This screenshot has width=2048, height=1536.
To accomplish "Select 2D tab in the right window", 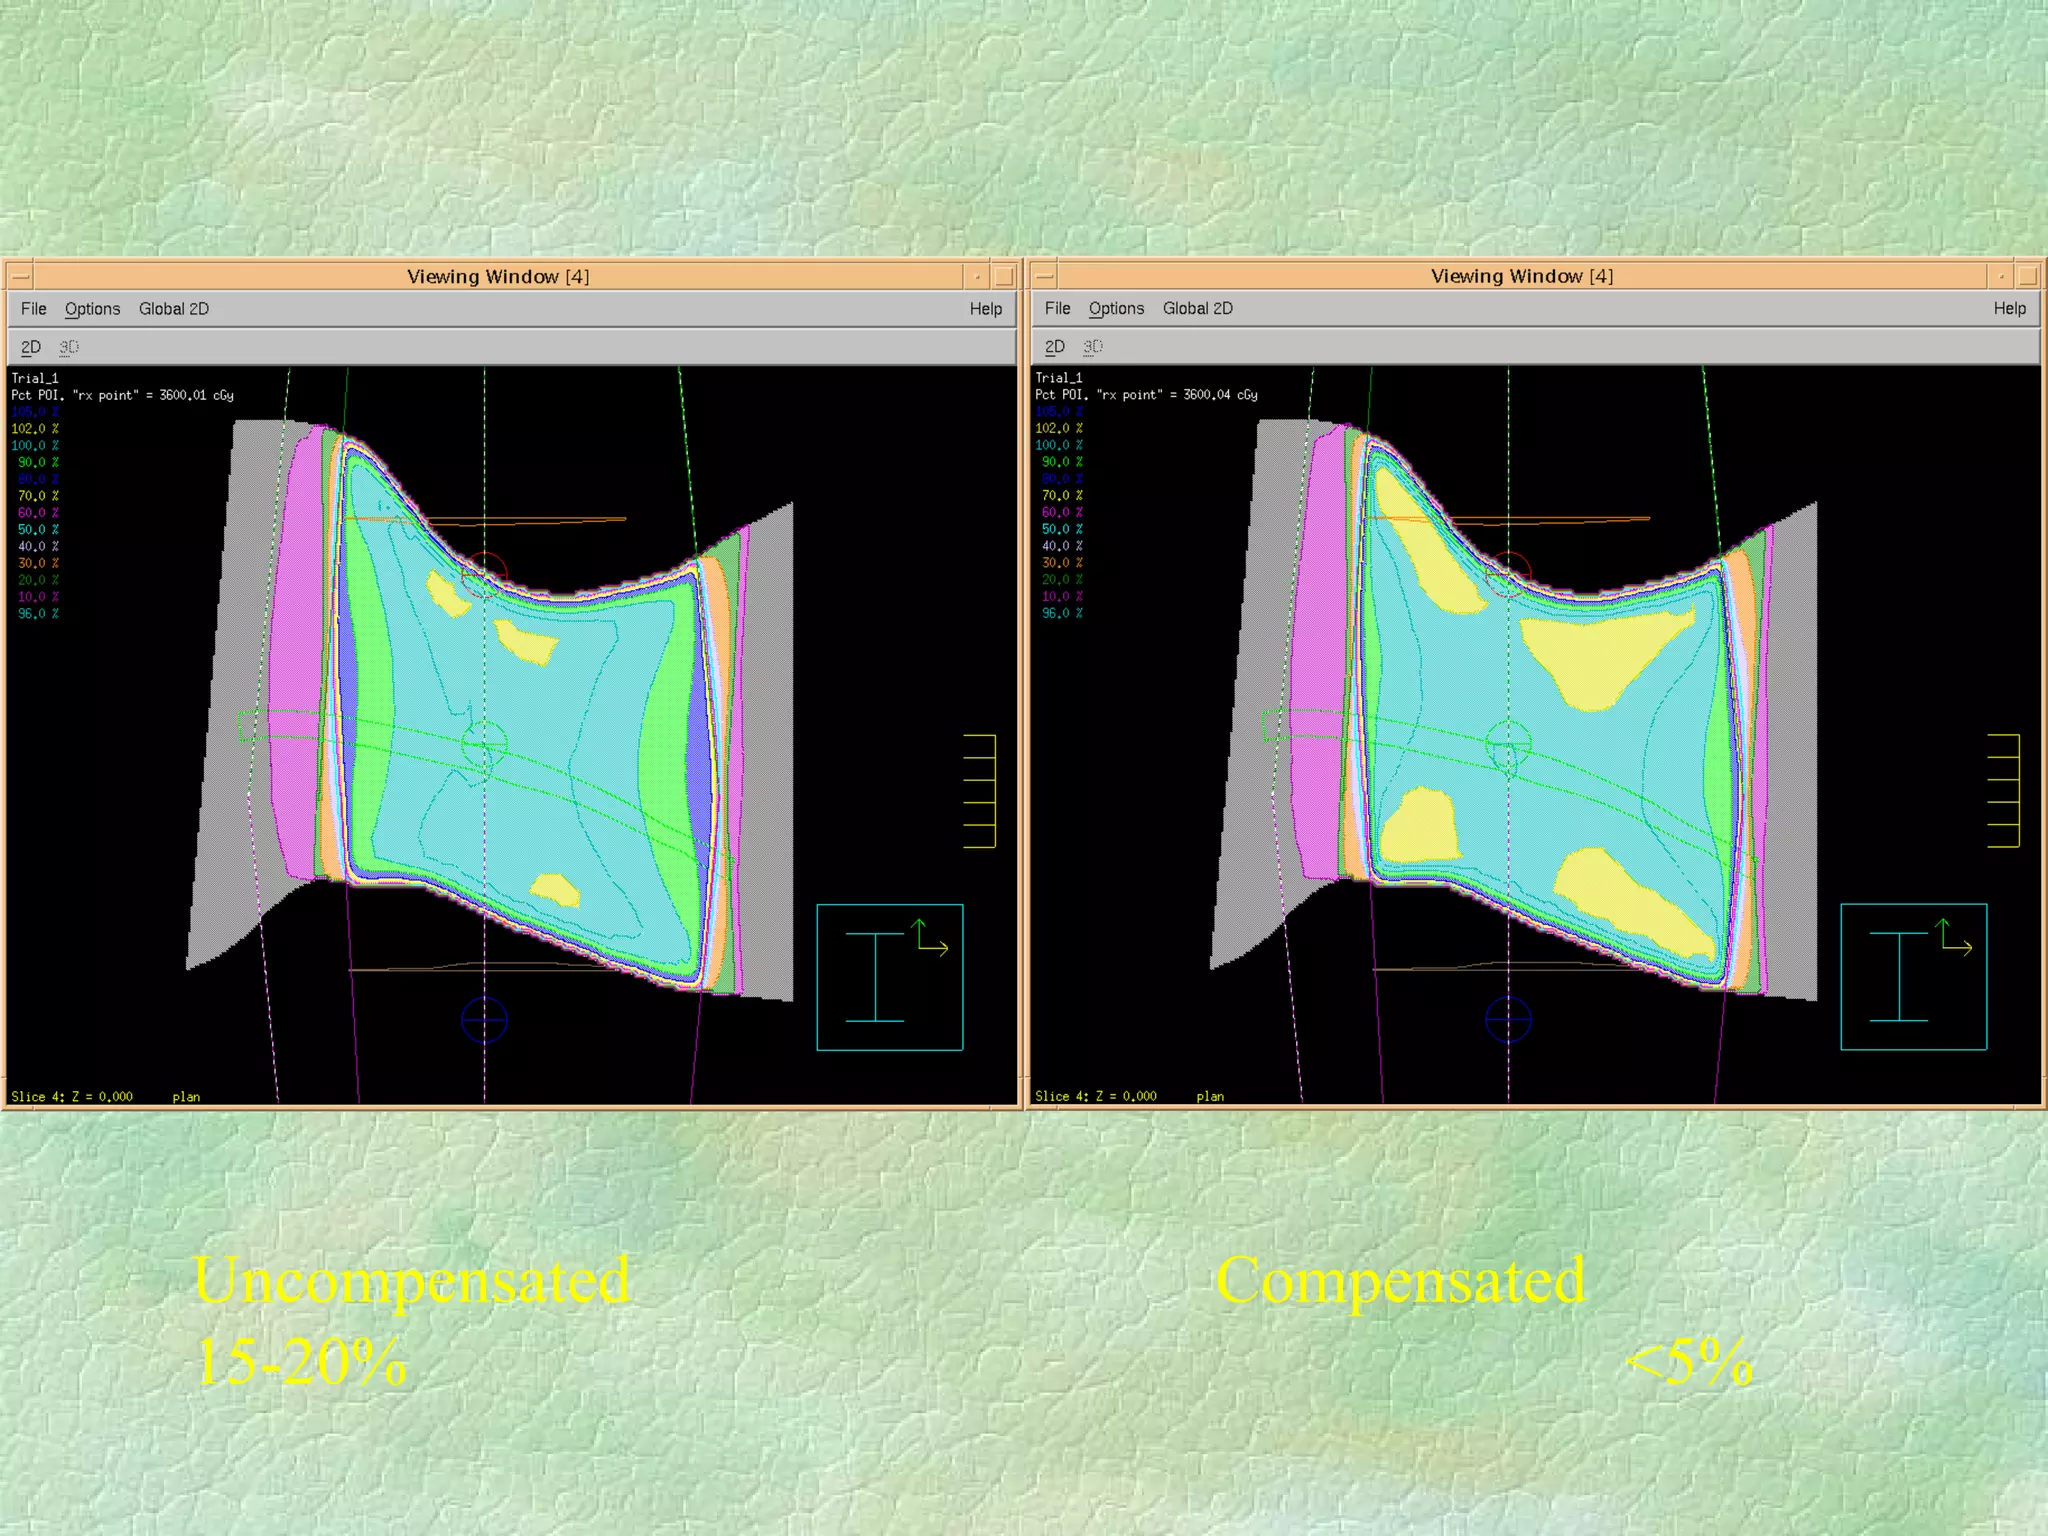I will tap(1055, 346).
